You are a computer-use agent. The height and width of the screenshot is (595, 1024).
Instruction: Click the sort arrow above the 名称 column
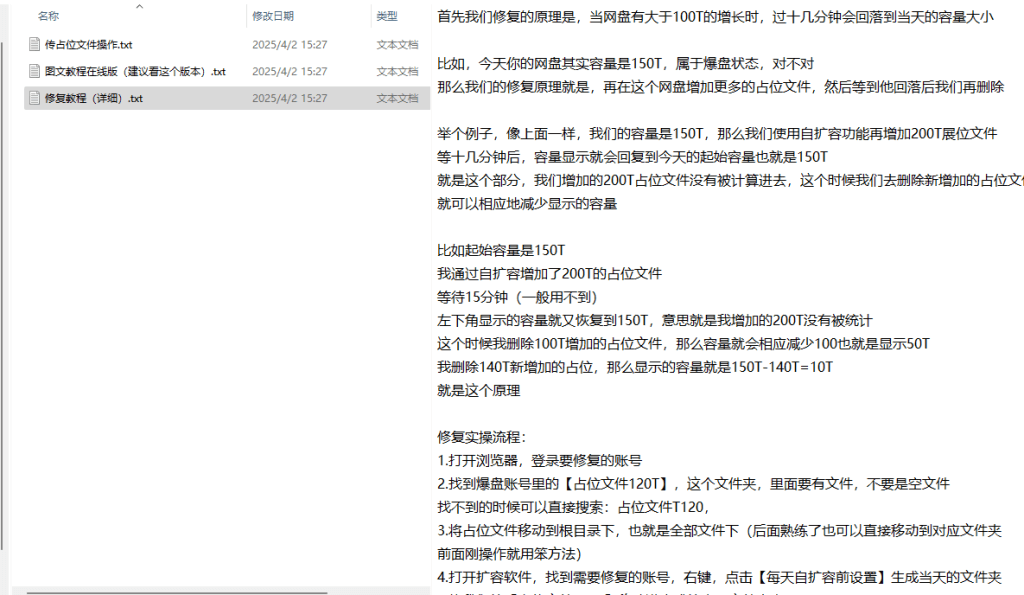pyautogui.click(x=139, y=6)
